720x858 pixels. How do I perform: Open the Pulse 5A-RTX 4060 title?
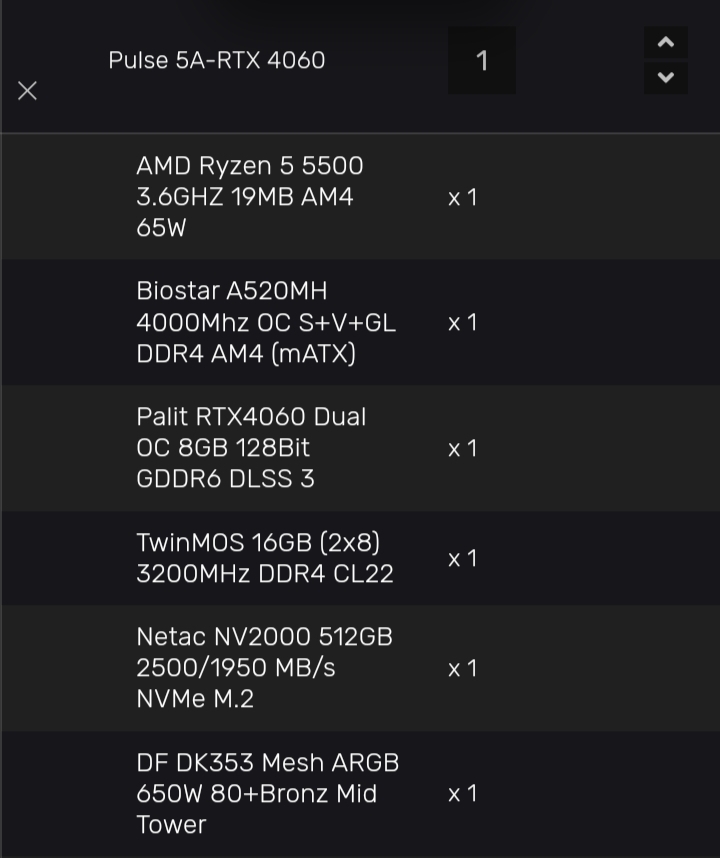pyautogui.click(x=217, y=60)
